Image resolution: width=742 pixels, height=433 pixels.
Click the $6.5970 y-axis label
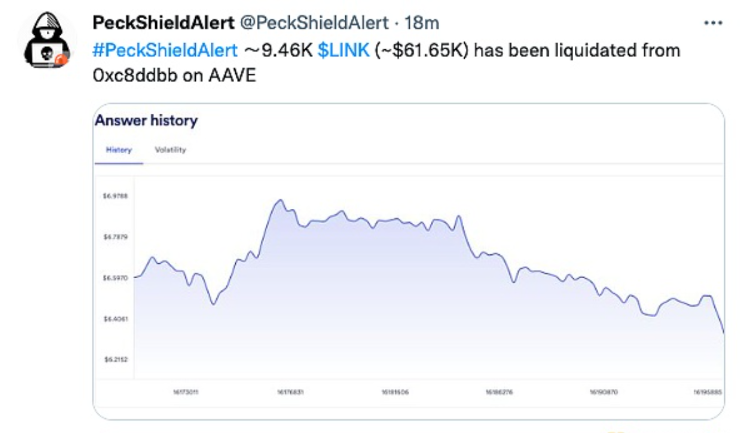click(x=115, y=277)
